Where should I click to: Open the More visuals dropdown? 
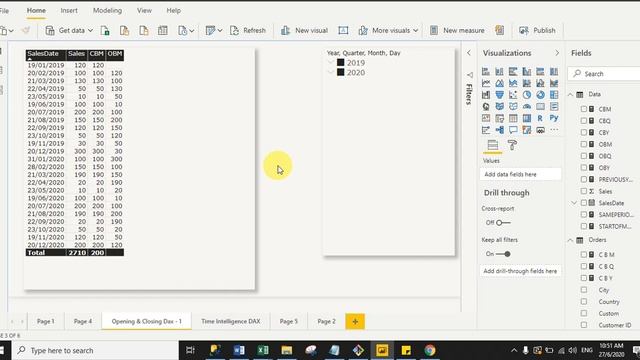click(x=416, y=31)
